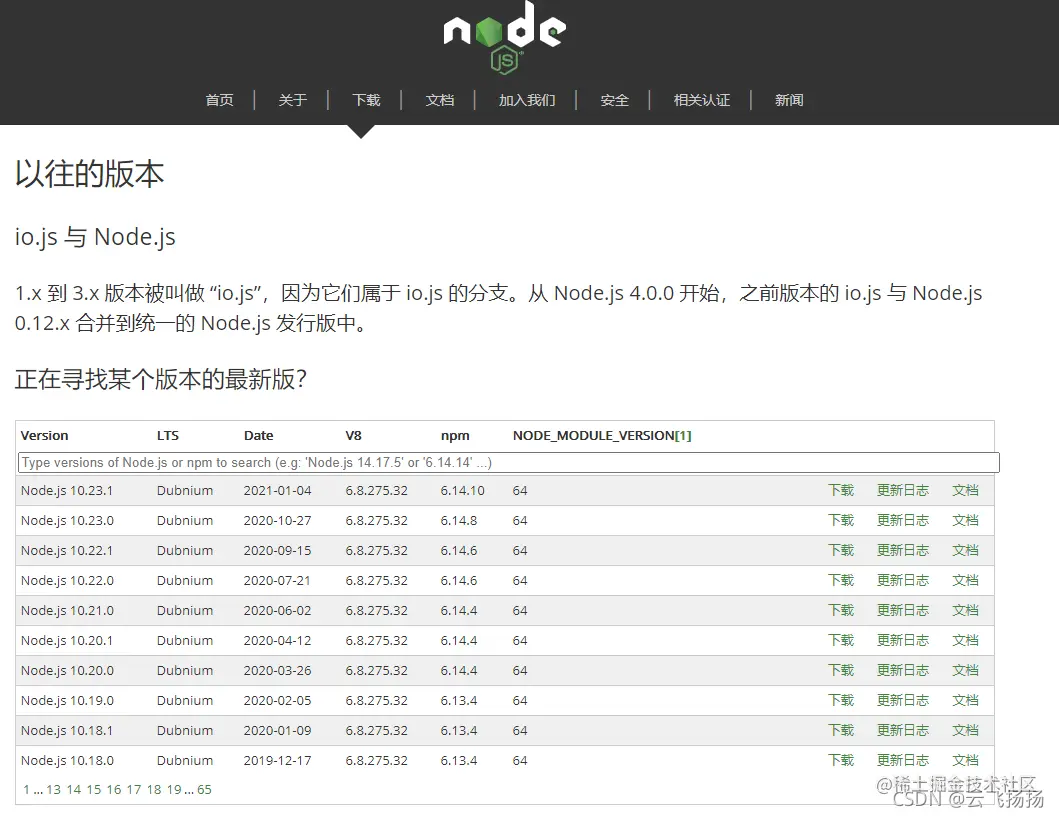Click the version search input field
Screen dimensions: 1059x817
[x=509, y=463]
